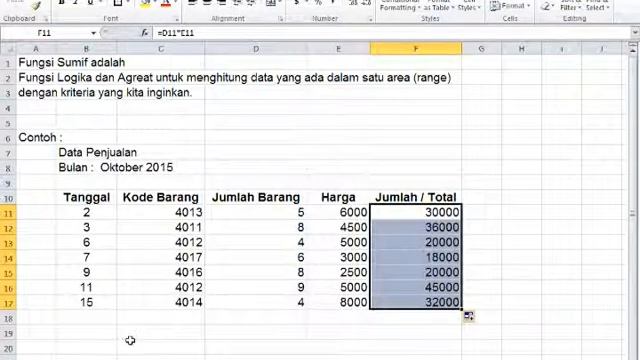Open Find & Select dropdown

pyautogui.click(x=597, y=6)
